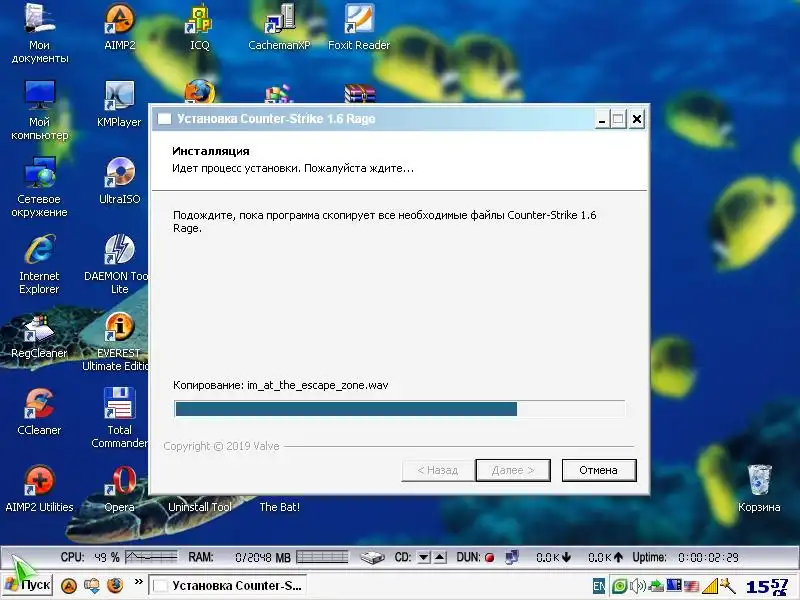Click the show desktop quick launch icon

(92, 585)
